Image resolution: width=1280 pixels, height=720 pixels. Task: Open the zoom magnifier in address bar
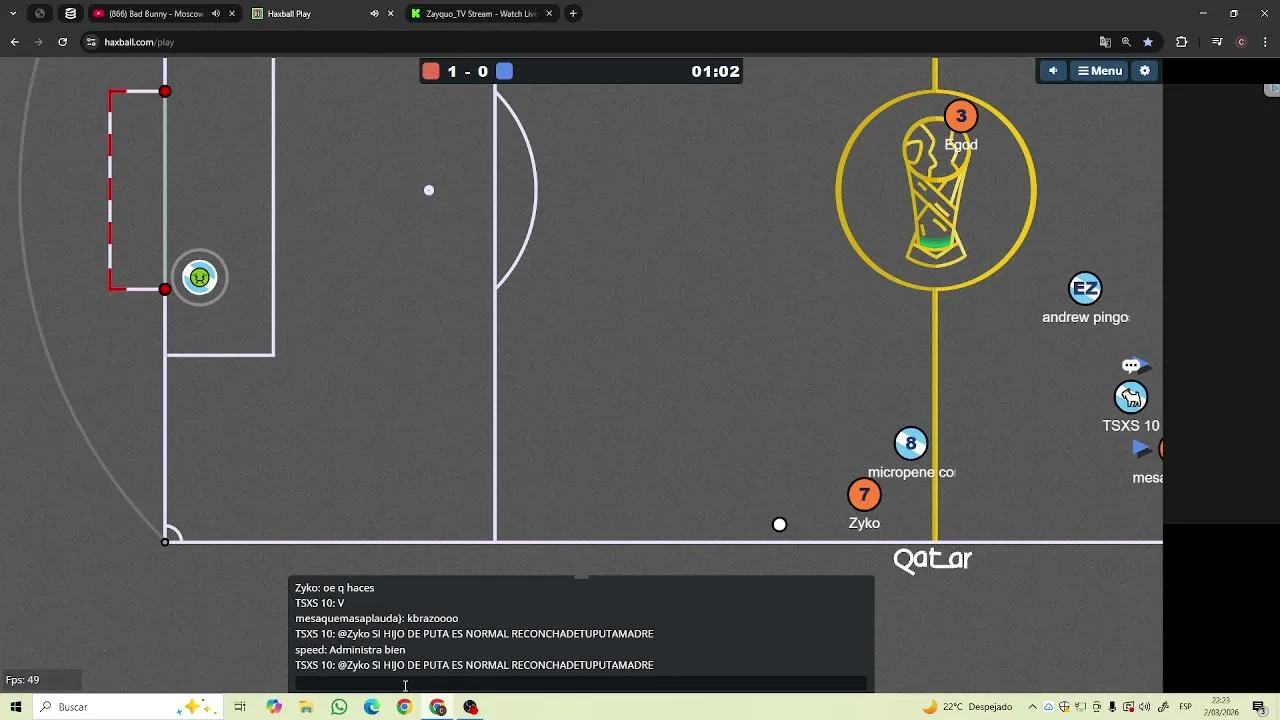click(x=1126, y=42)
